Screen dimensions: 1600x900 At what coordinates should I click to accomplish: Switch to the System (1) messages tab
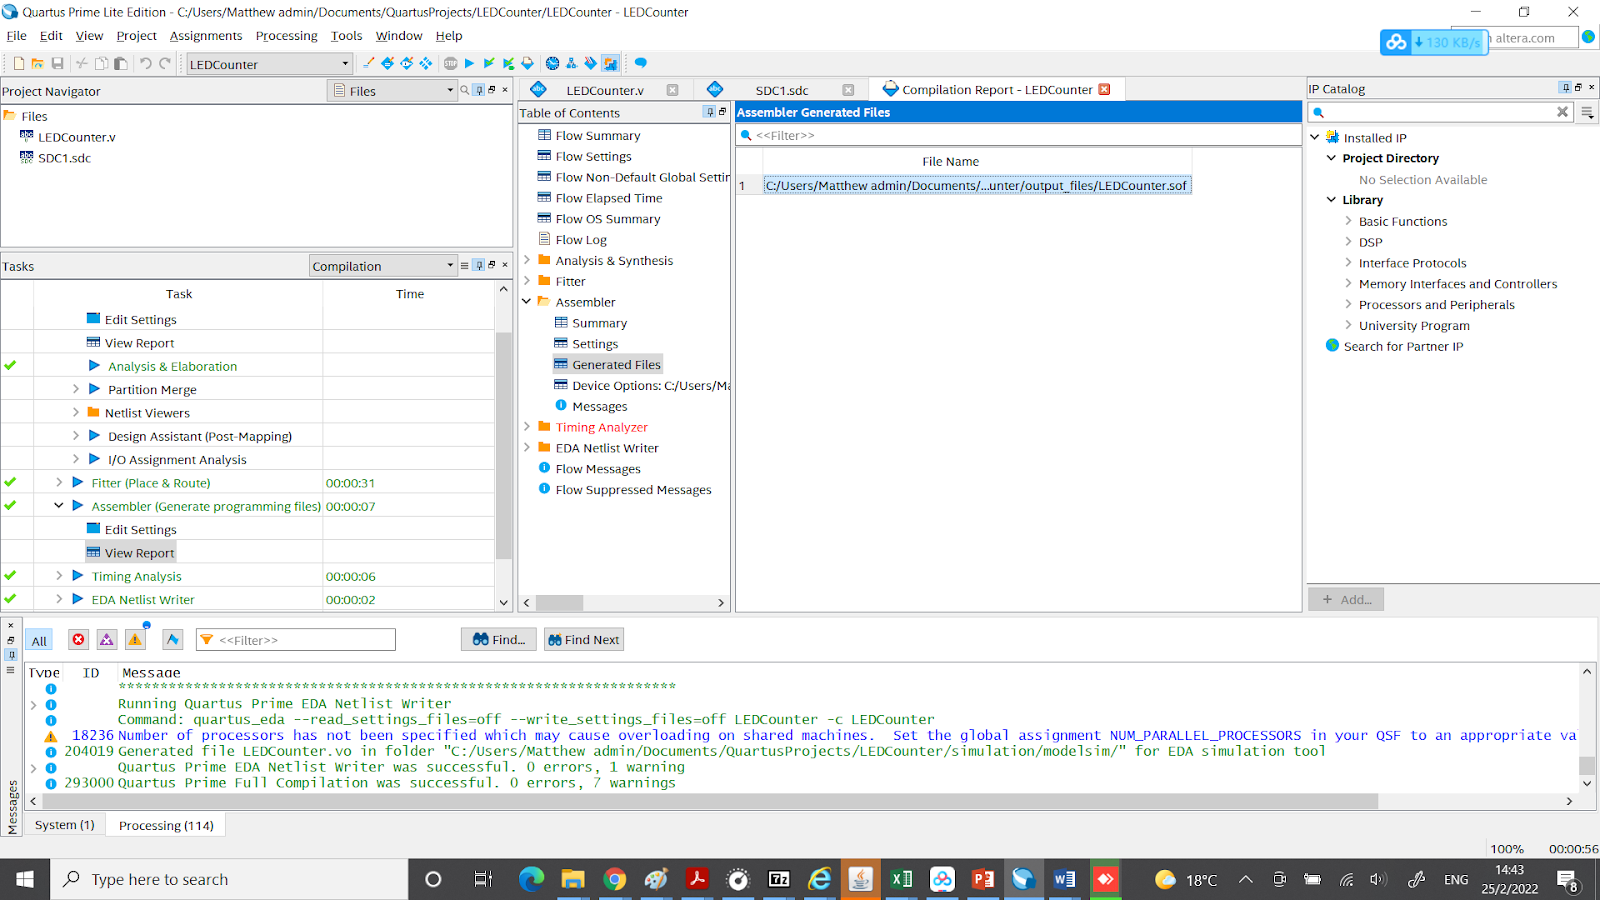tap(65, 825)
